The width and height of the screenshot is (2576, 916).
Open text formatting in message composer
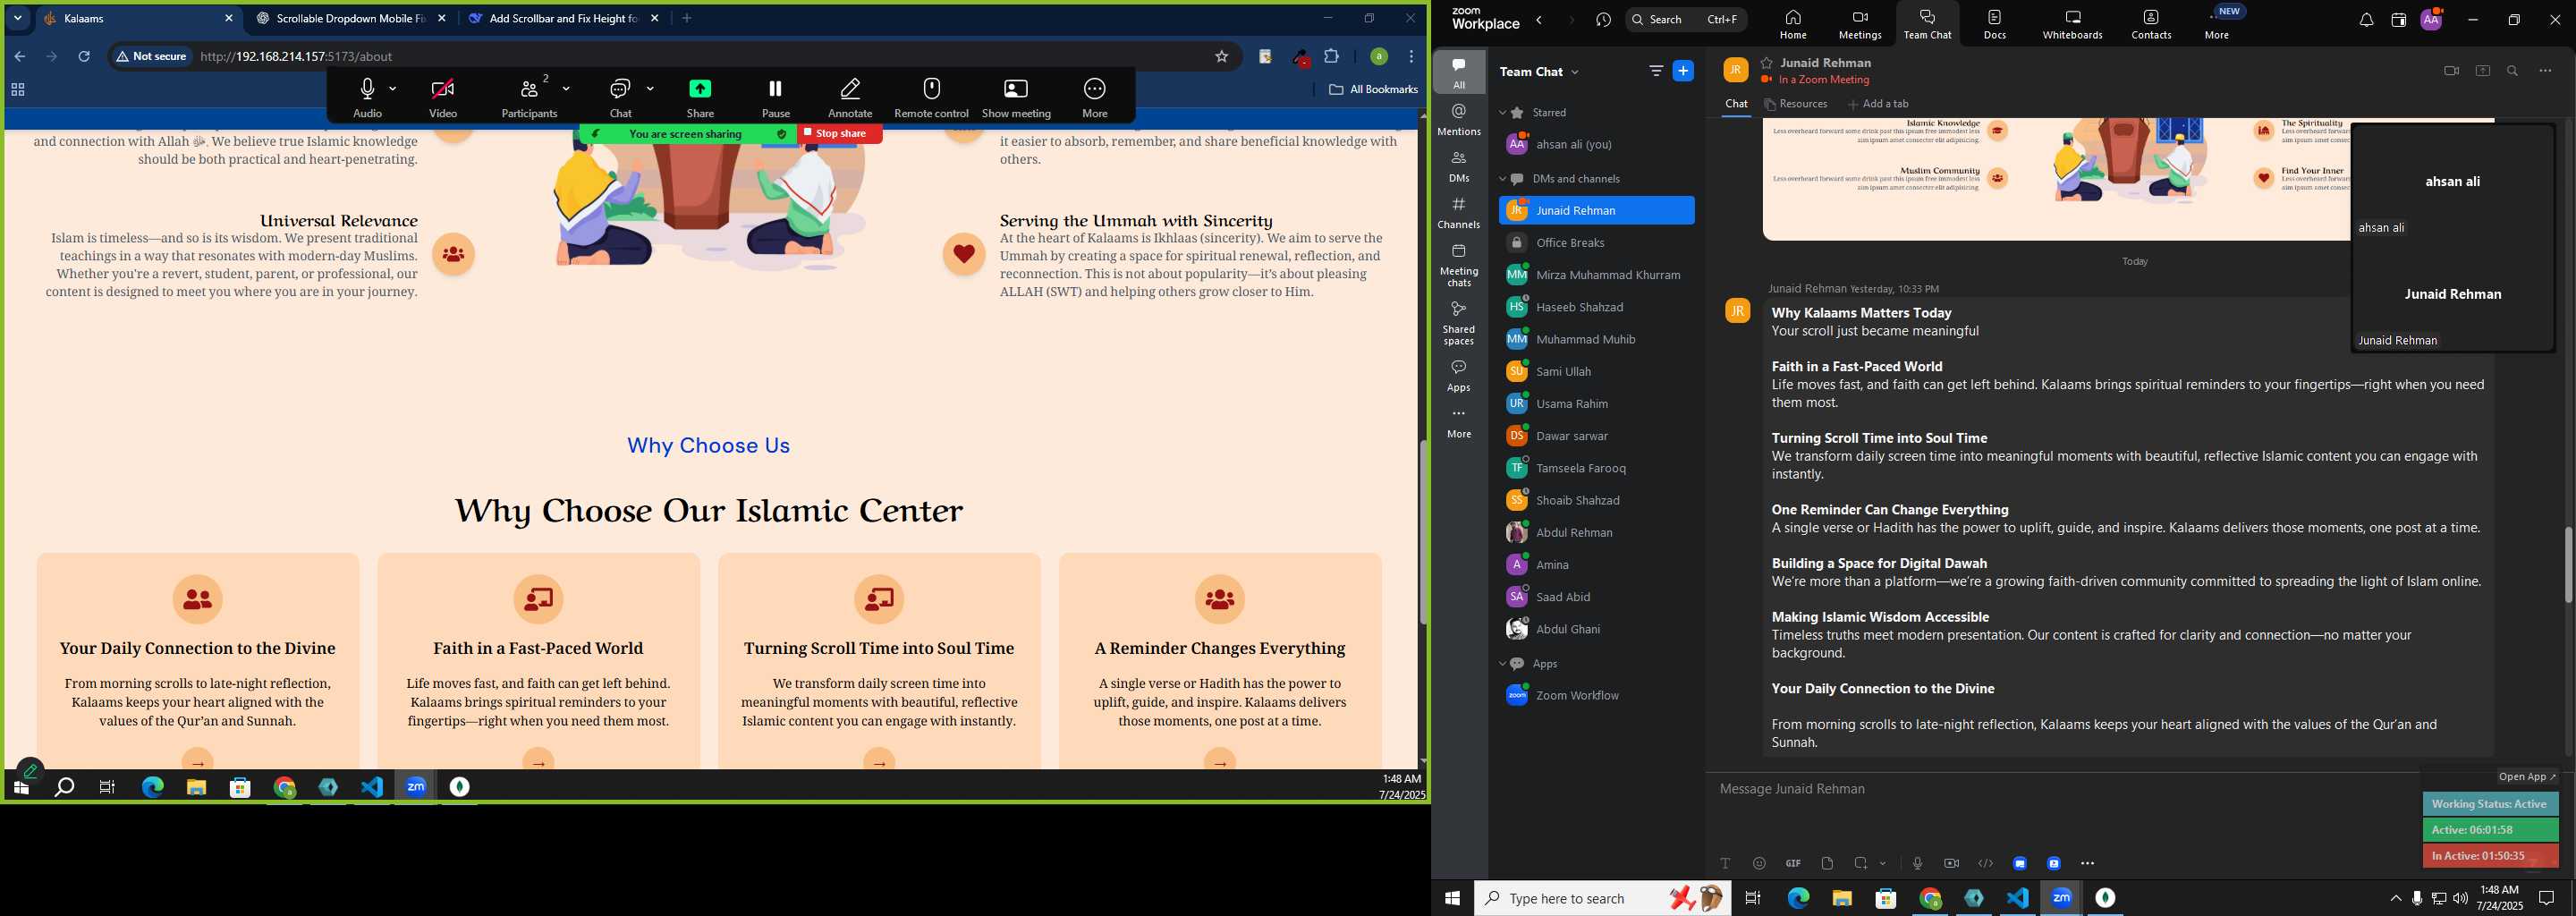1725,863
